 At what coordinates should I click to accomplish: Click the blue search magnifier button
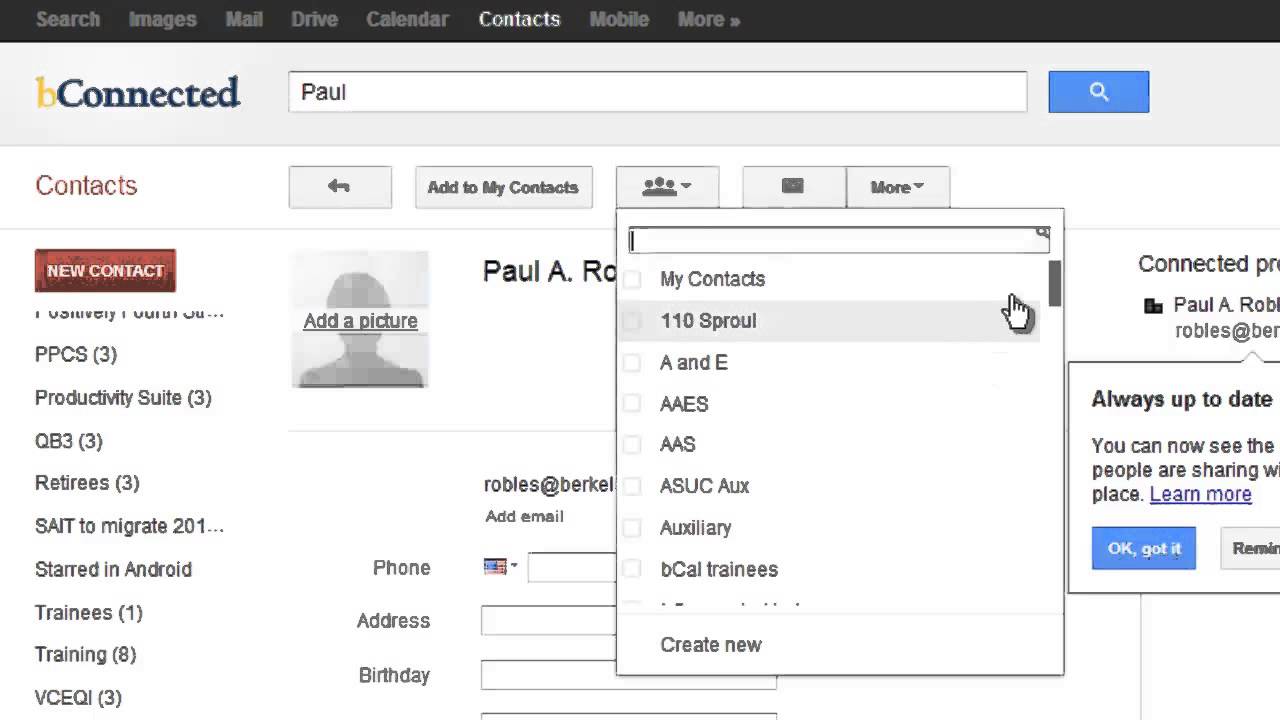click(x=1098, y=92)
